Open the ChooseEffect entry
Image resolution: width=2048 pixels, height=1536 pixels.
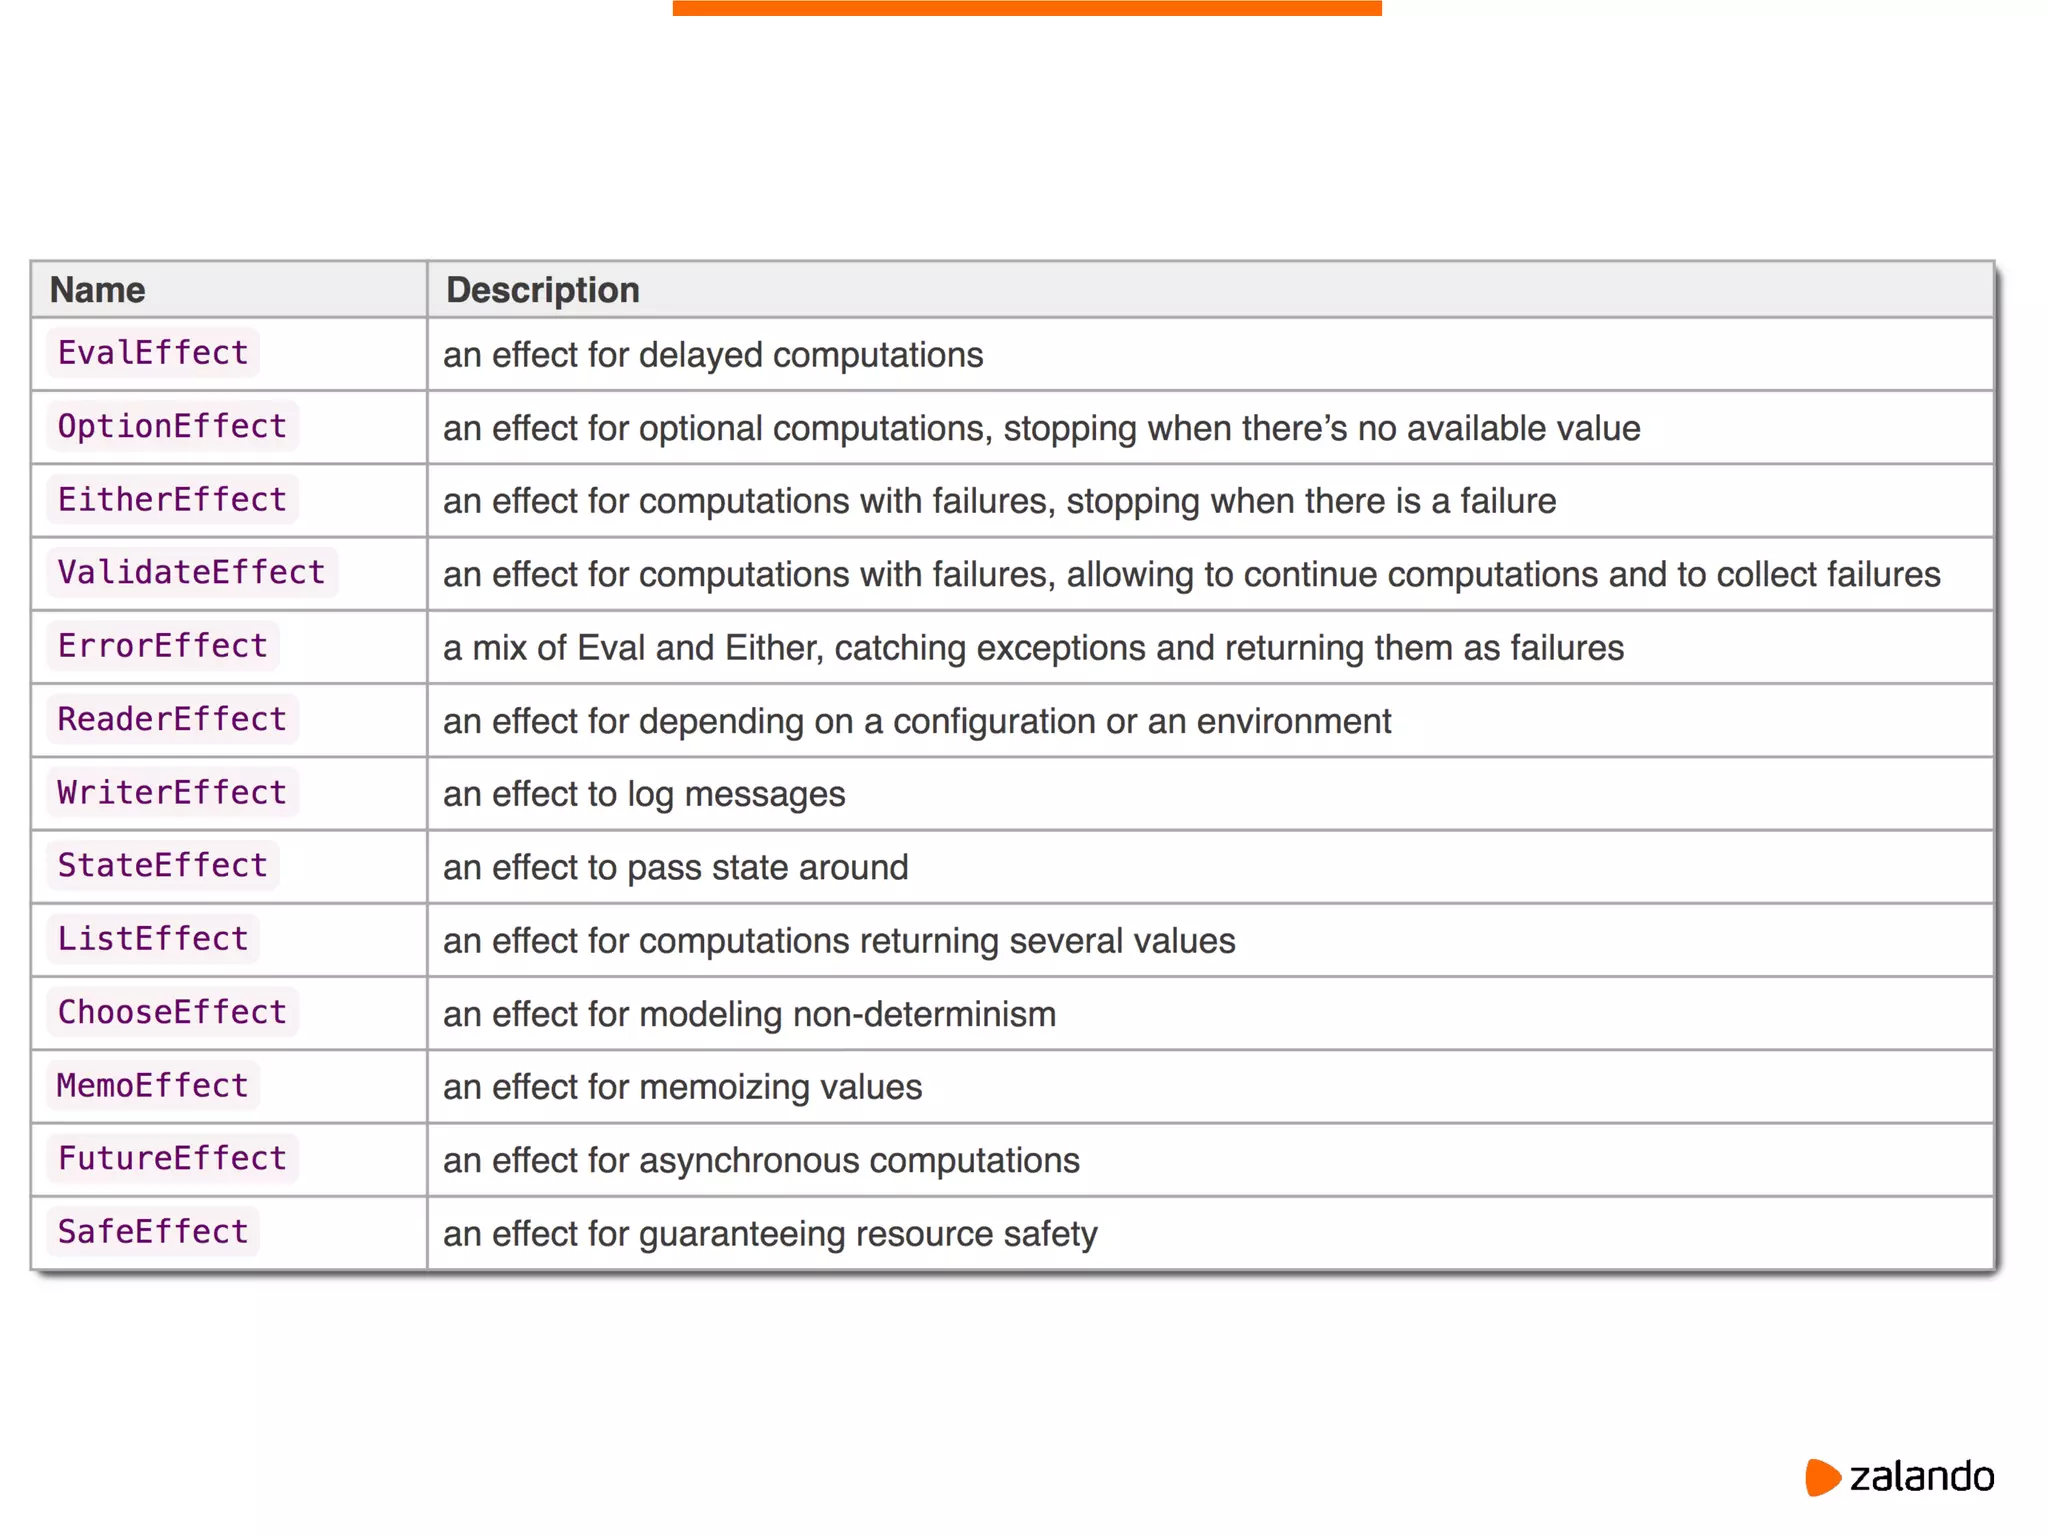172,1012
